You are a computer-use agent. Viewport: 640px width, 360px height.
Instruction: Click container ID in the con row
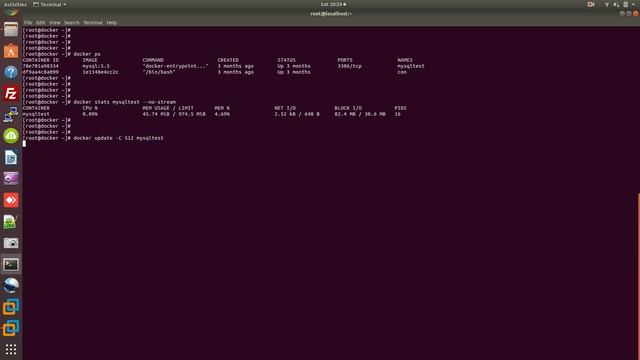click(x=40, y=72)
